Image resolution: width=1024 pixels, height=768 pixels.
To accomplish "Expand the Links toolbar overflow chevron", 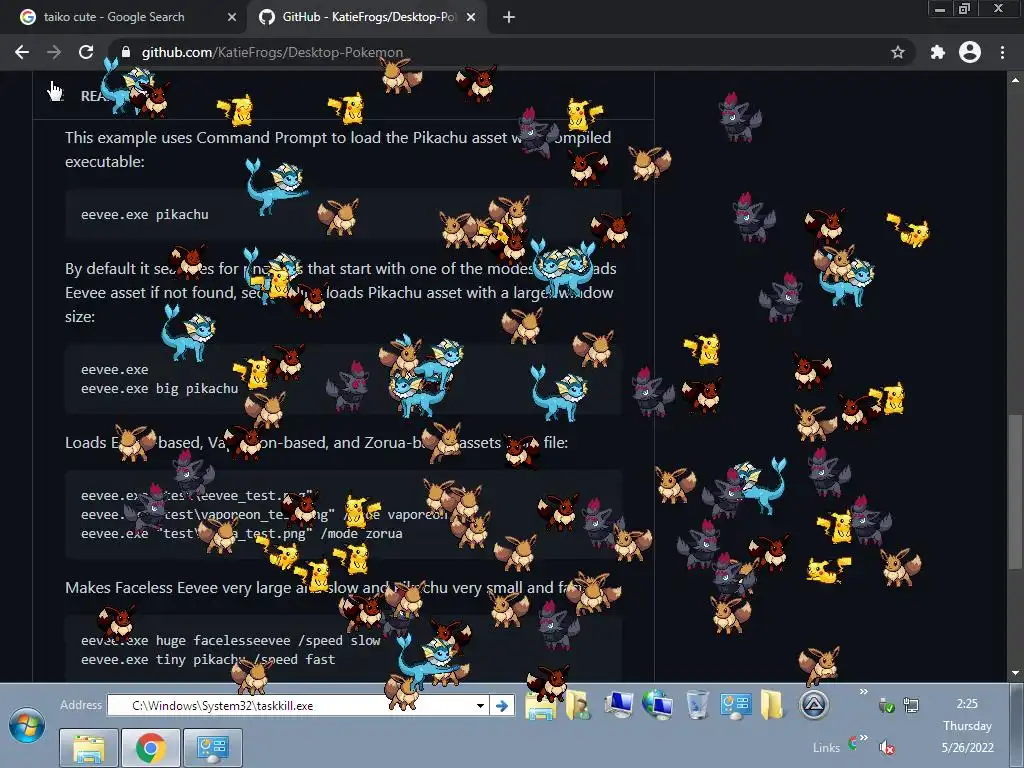I will (x=863, y=739).
